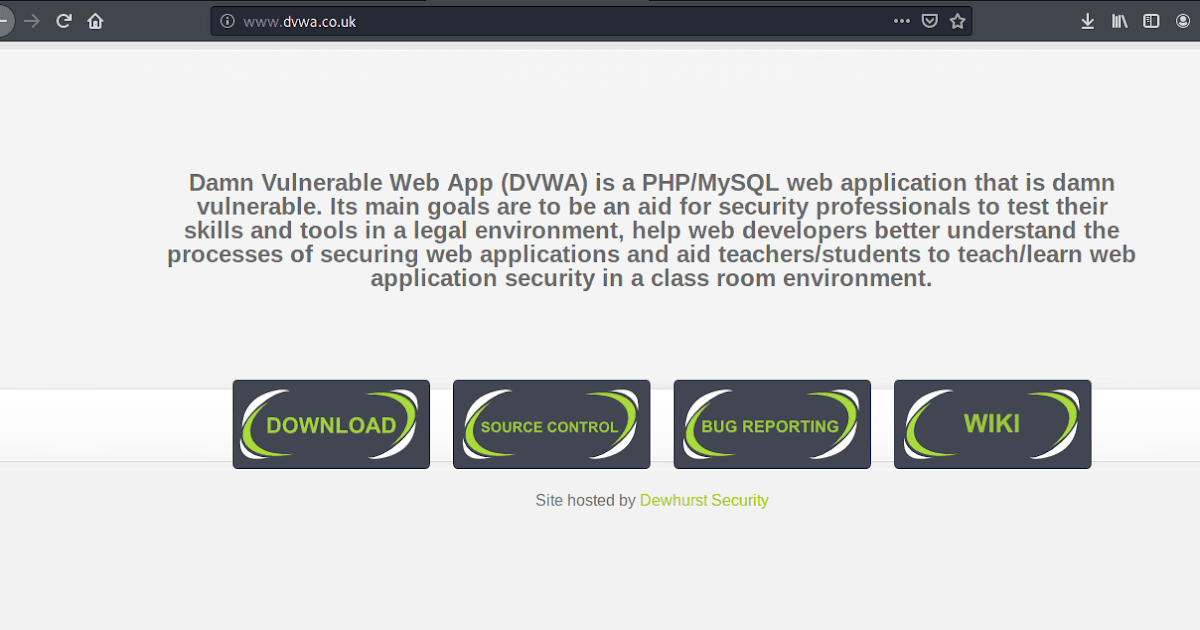Open the SOURCE CONTROL button
This screenshot has width=1200, height=630.
point(551,424)
